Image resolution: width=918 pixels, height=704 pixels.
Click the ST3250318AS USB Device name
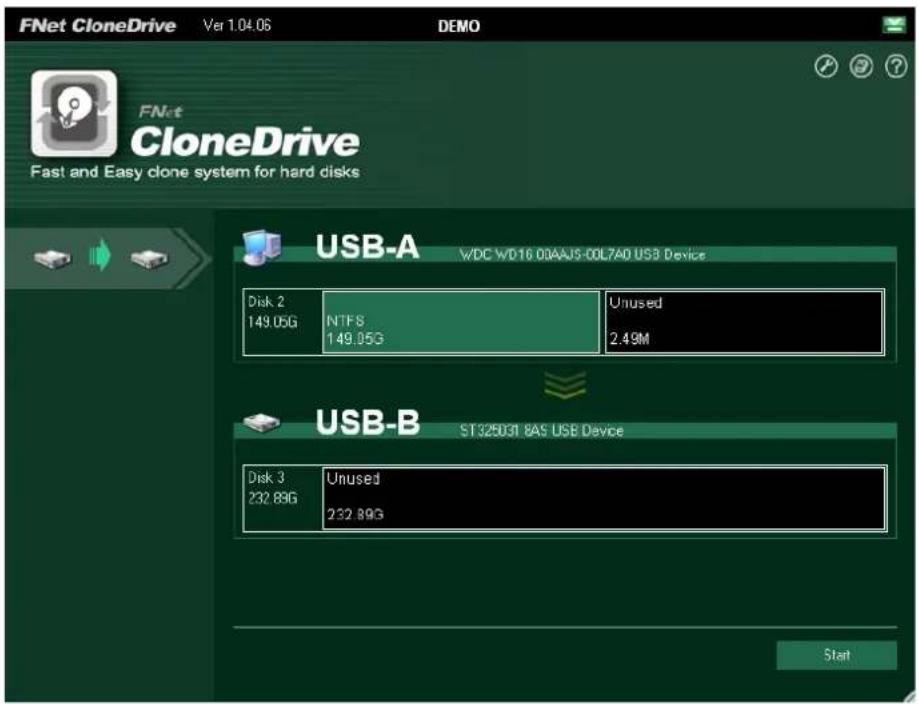coord(542,430)
